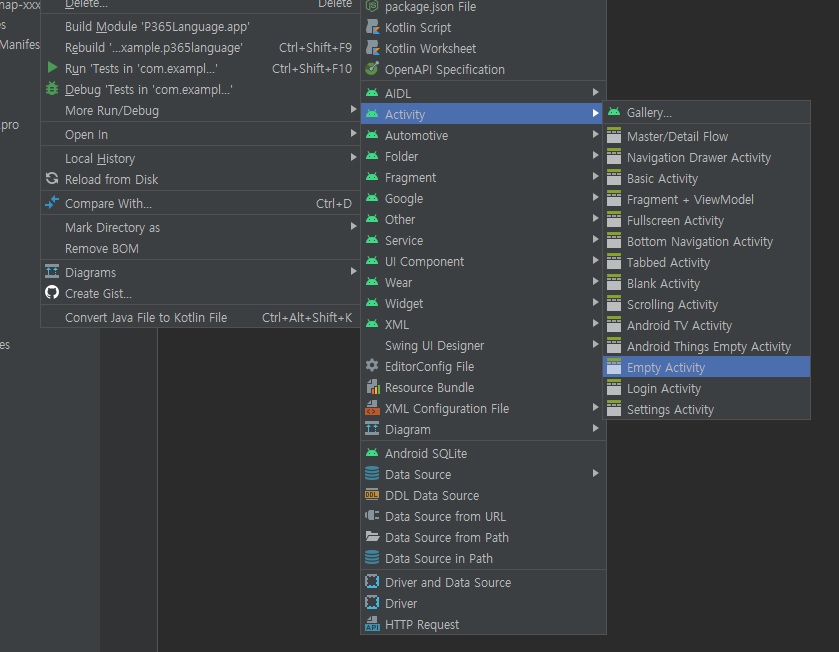Expand the Automotive submenu arrow
Screen dimensions: 839x652
595,134
